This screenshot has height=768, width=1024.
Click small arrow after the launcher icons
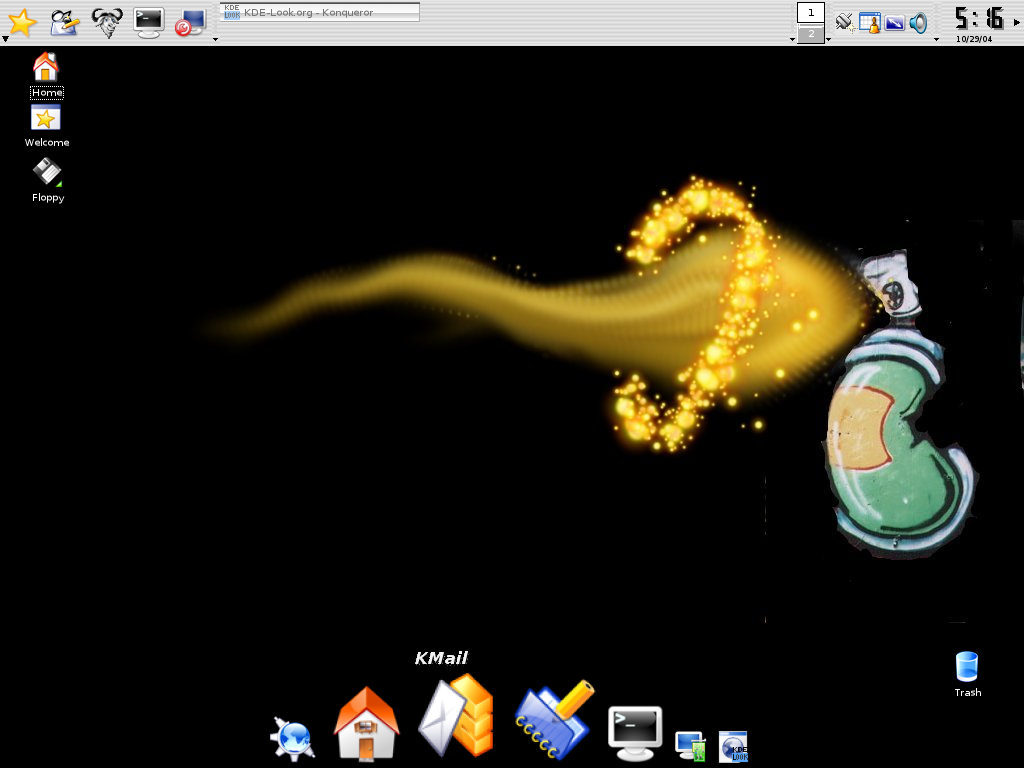216,39
